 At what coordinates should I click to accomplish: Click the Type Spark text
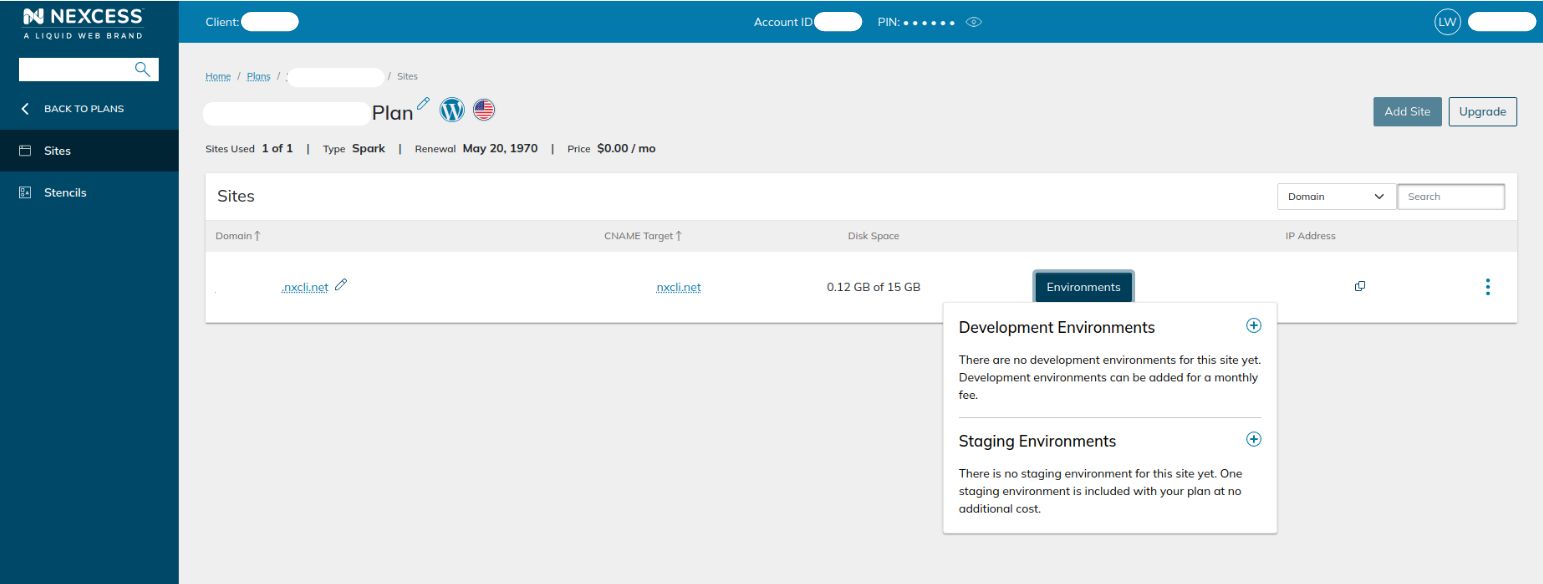354,149
